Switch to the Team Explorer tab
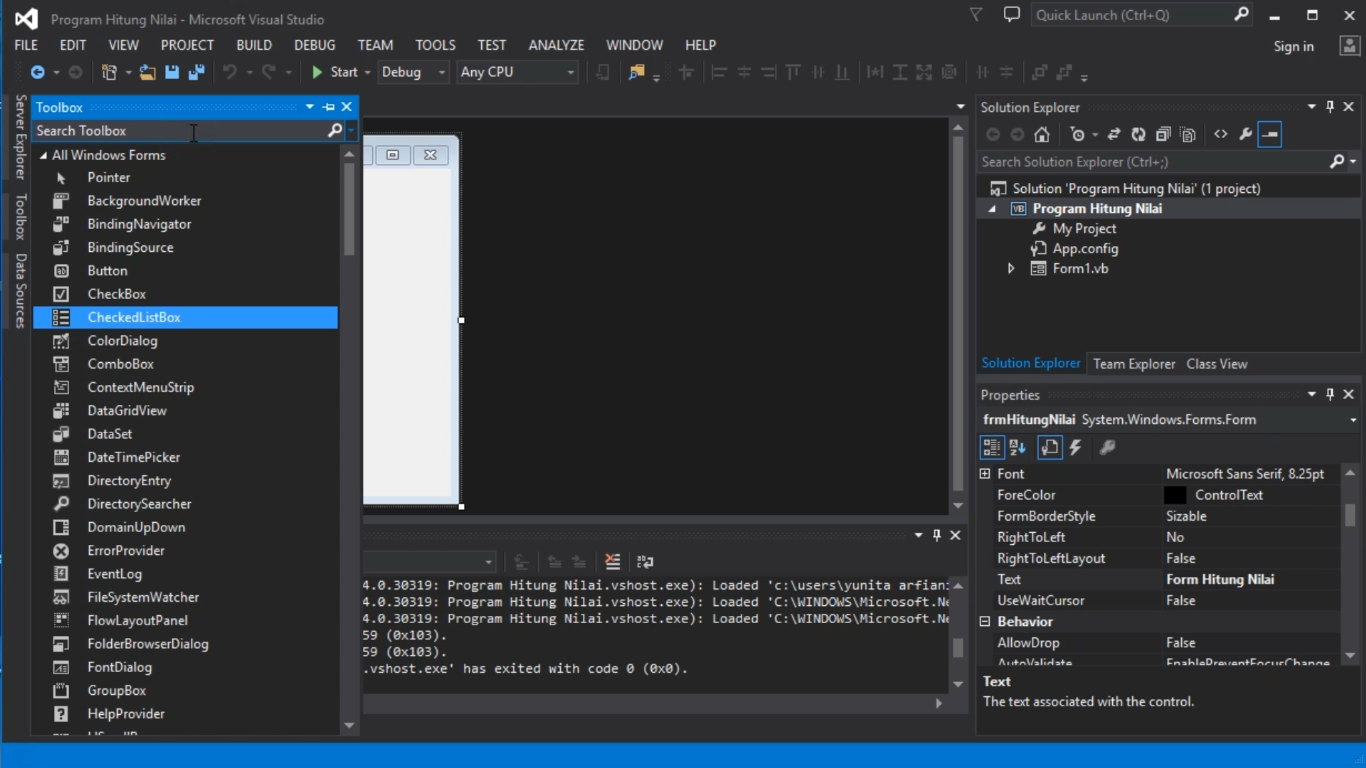Viewport: 1366px width, 768px height. [x=1134, y=364]
